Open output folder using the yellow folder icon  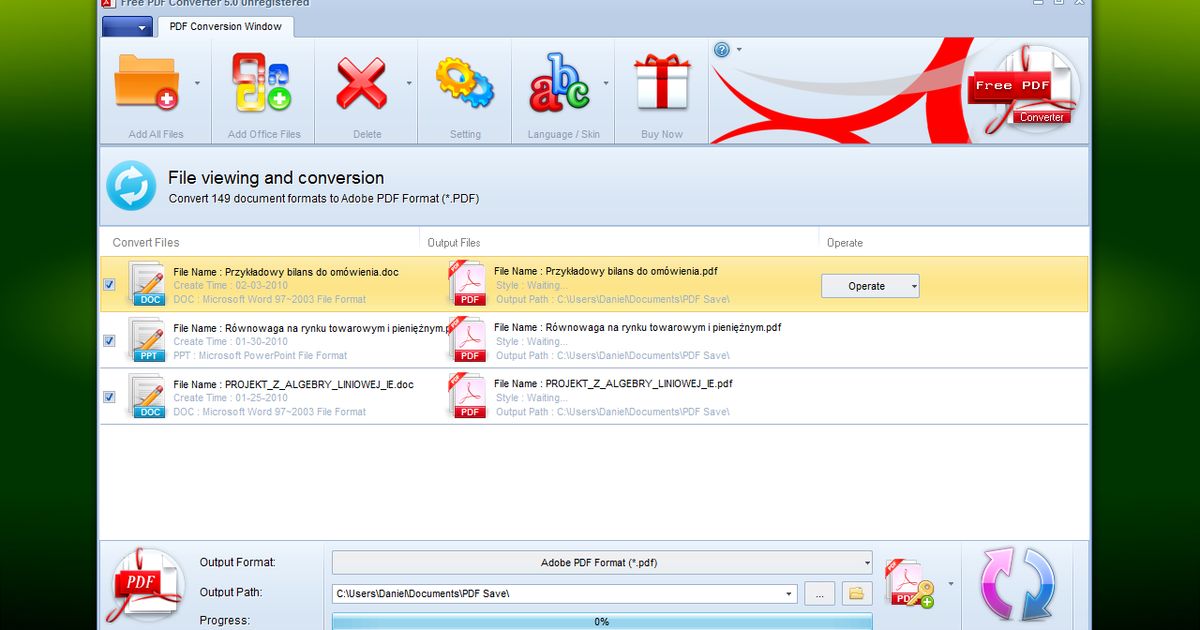click(x=856, y=593)
